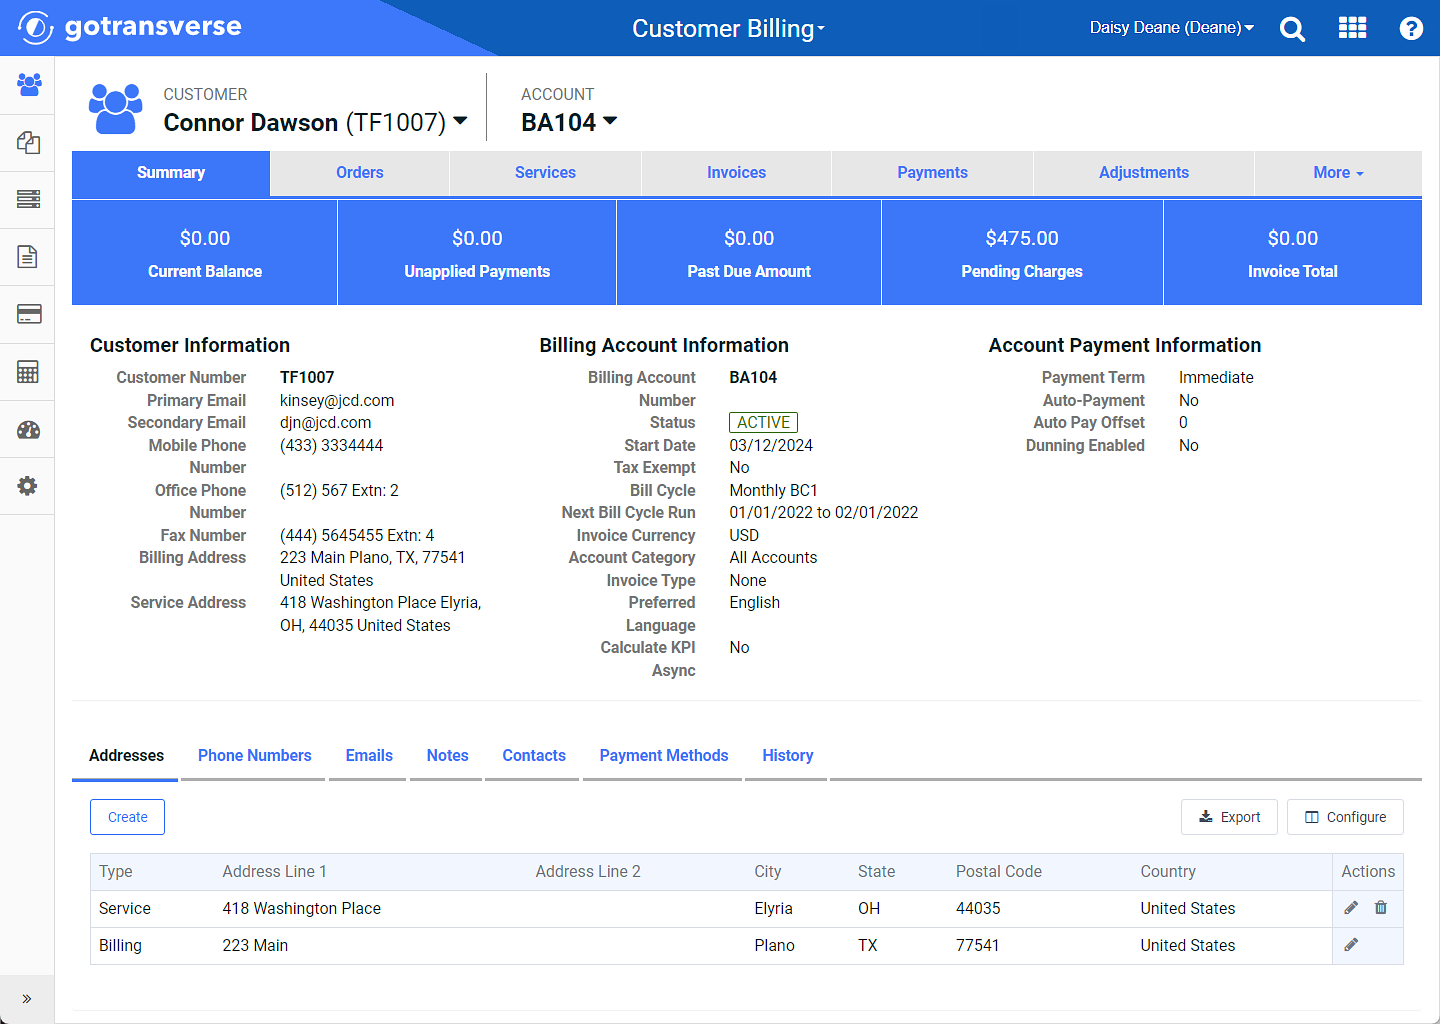The width and height of the screenshot is (1440, 1024).
Task: Delete the Service address via trash icon
Action: (1381, 908)
